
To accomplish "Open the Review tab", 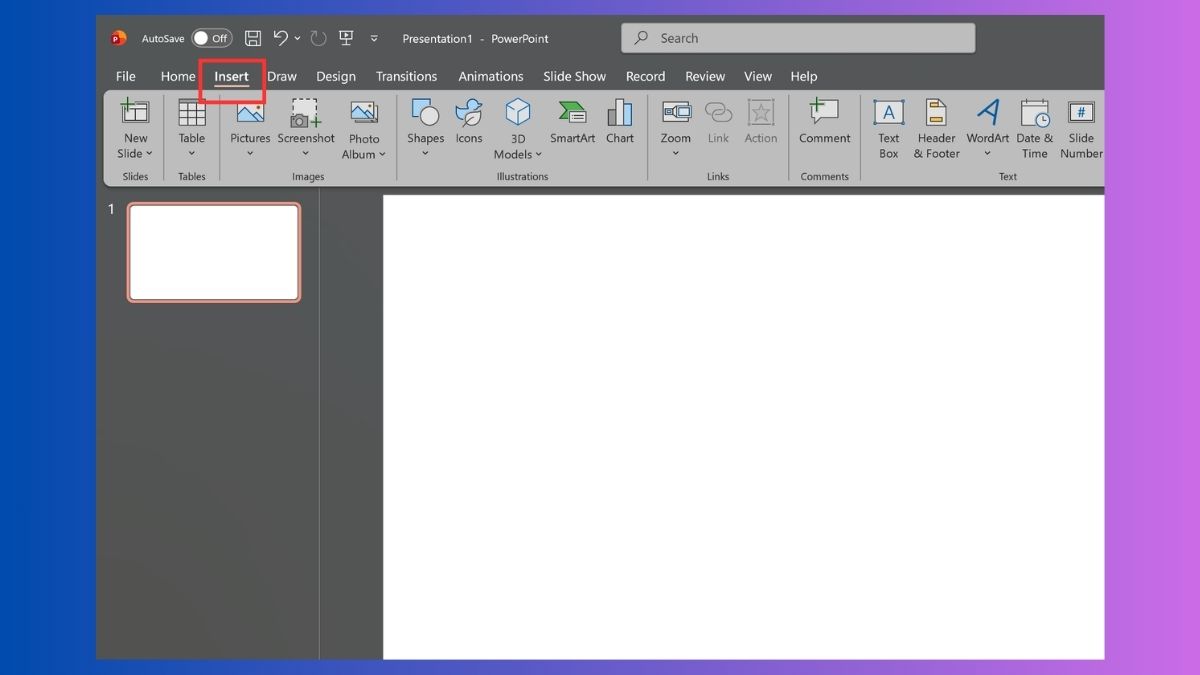I will 705,76.
